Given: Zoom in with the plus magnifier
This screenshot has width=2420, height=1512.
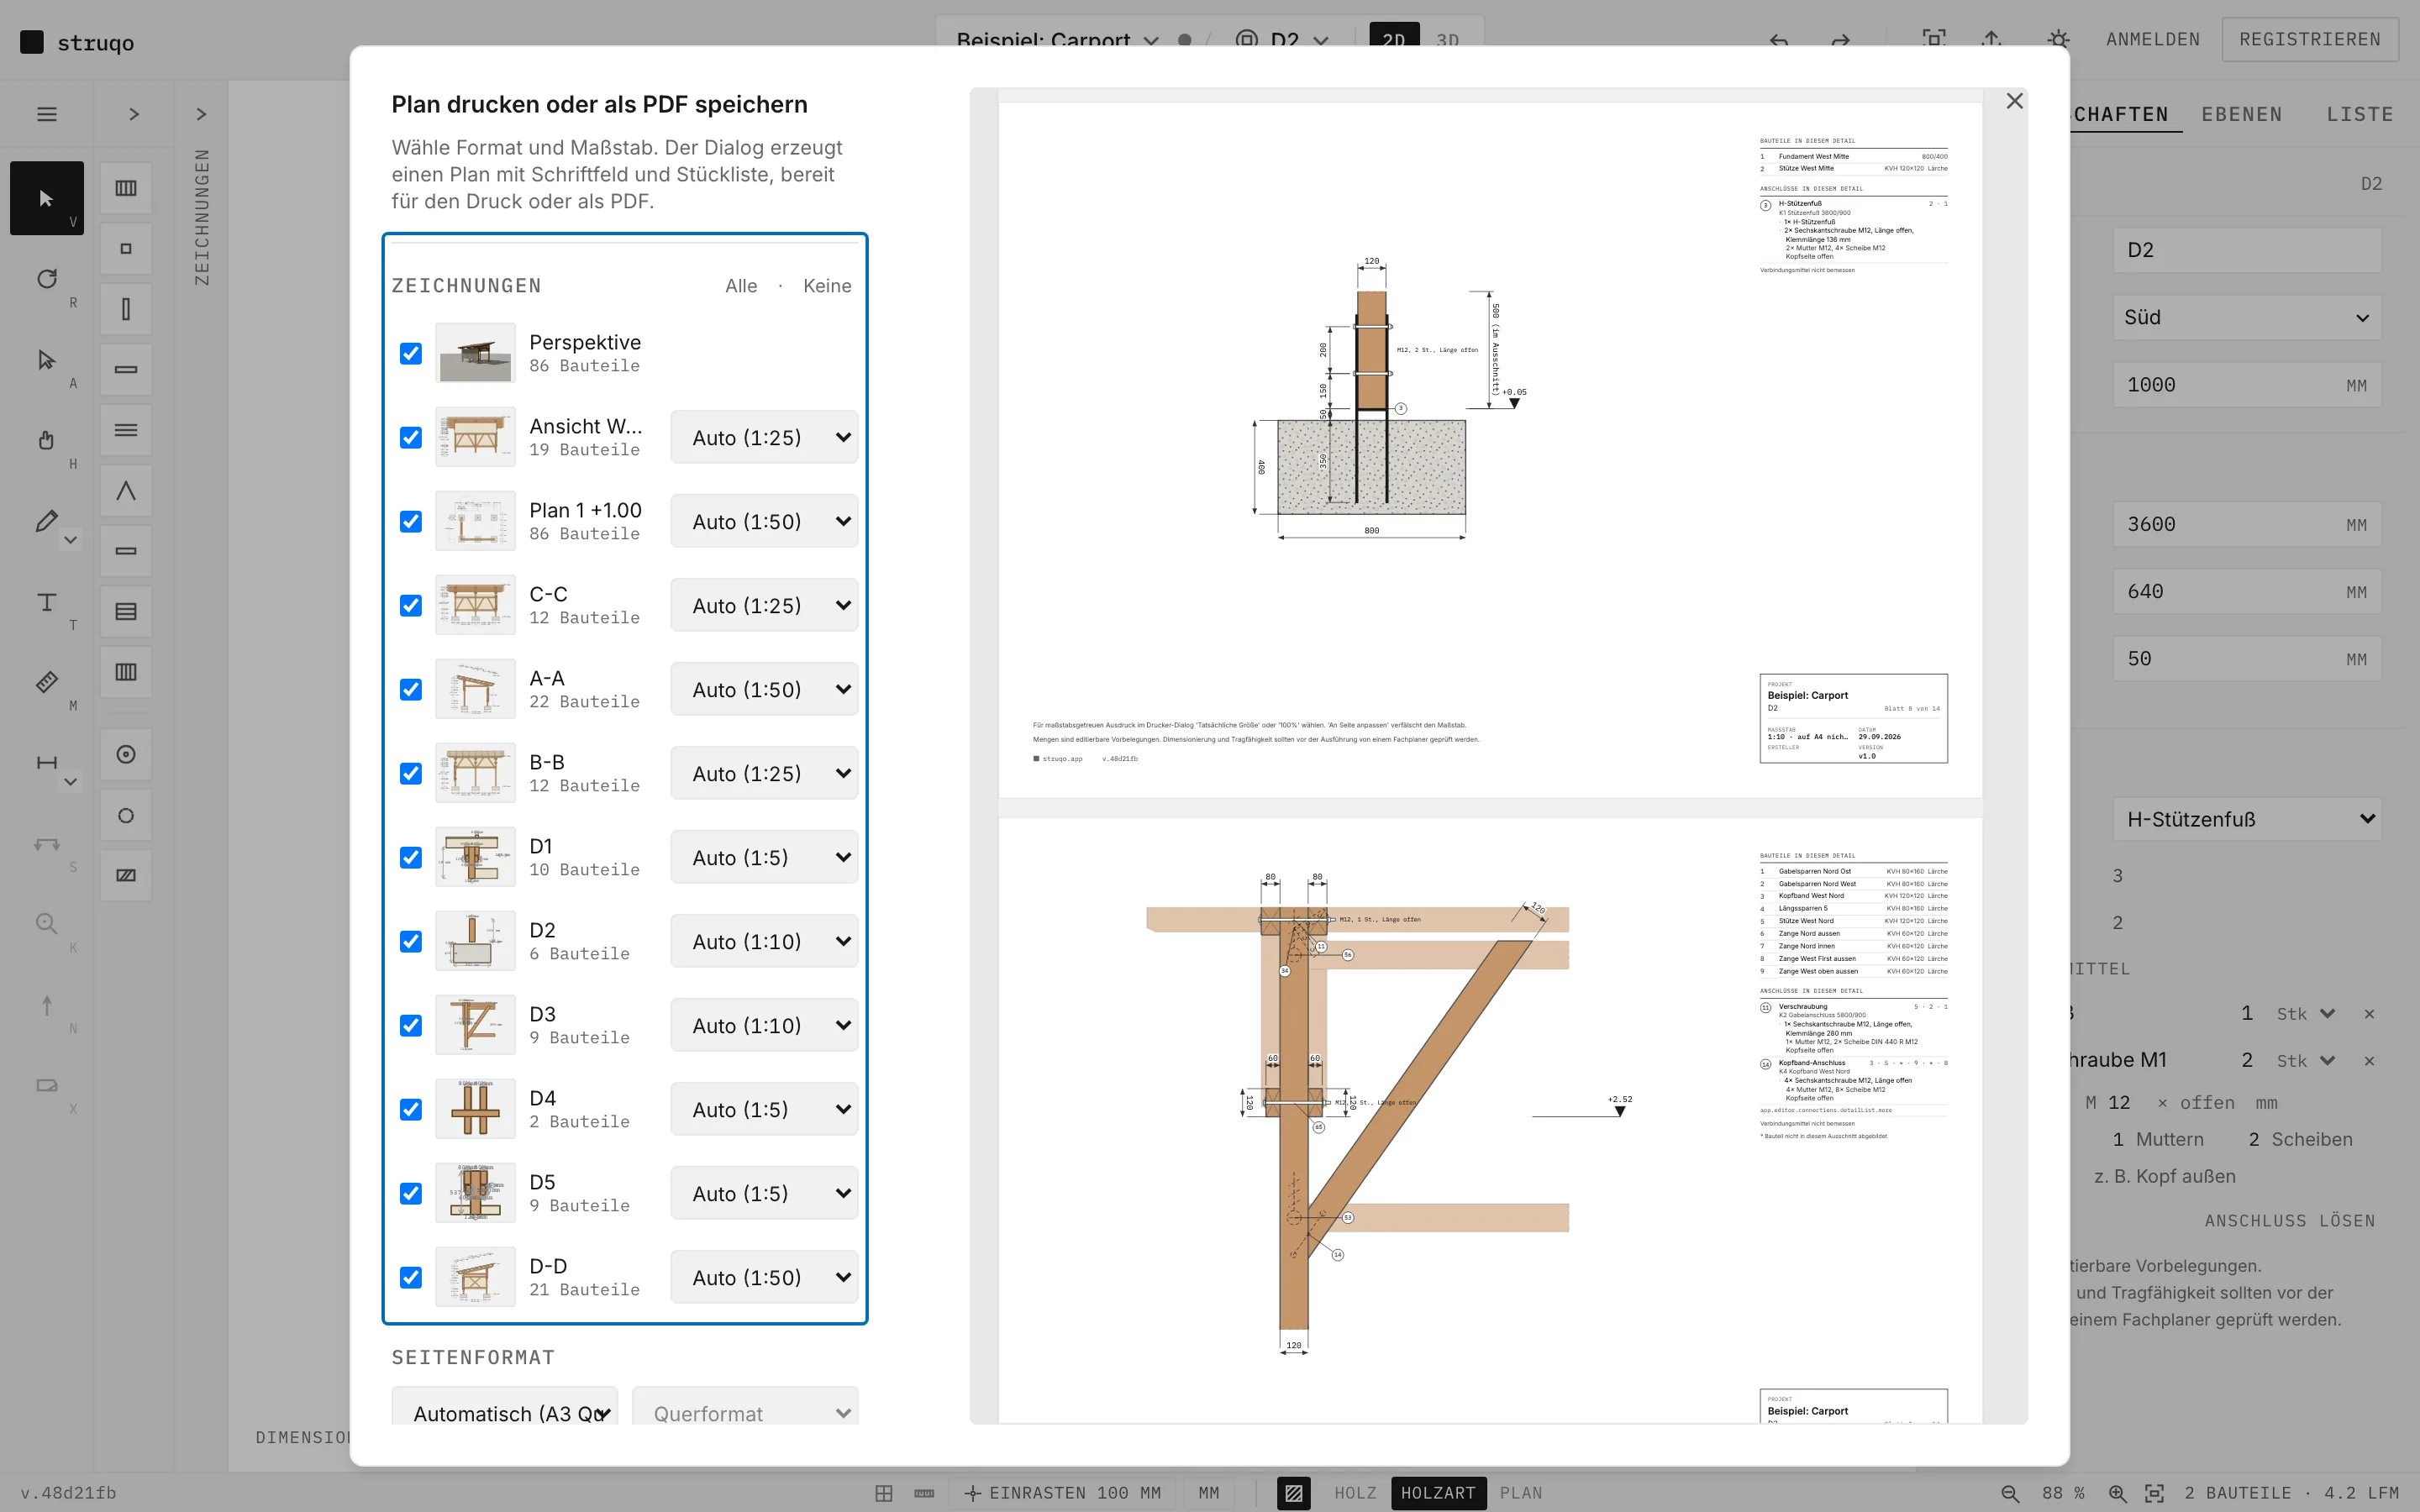Looking at the screenshot, I should pos(2117,1493).
